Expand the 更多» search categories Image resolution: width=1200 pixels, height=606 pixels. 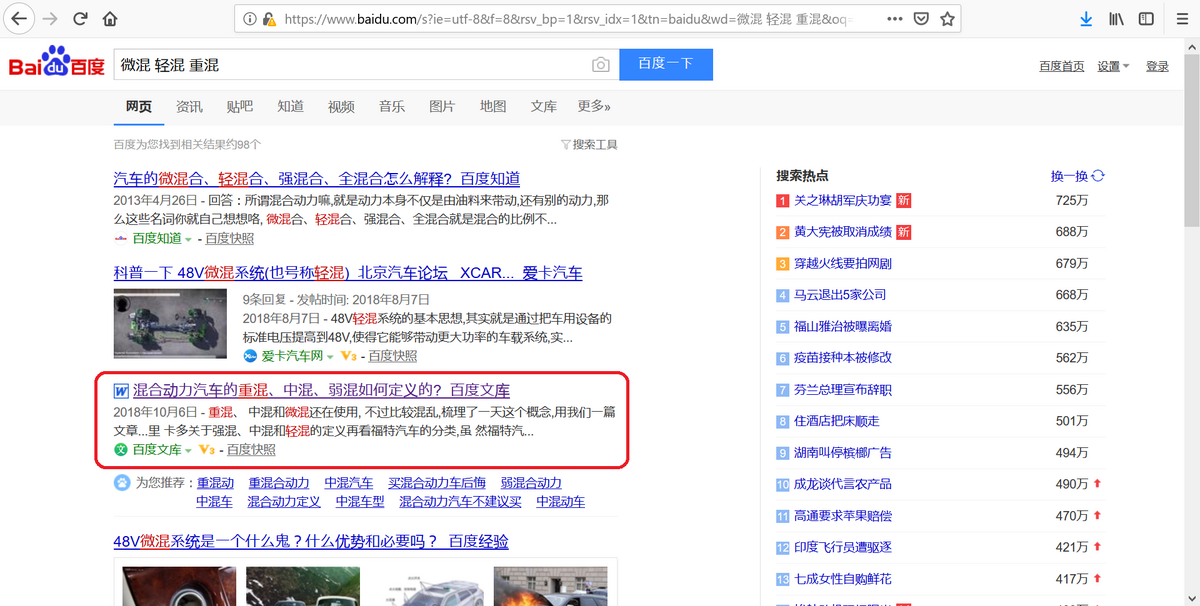(594, 106)
